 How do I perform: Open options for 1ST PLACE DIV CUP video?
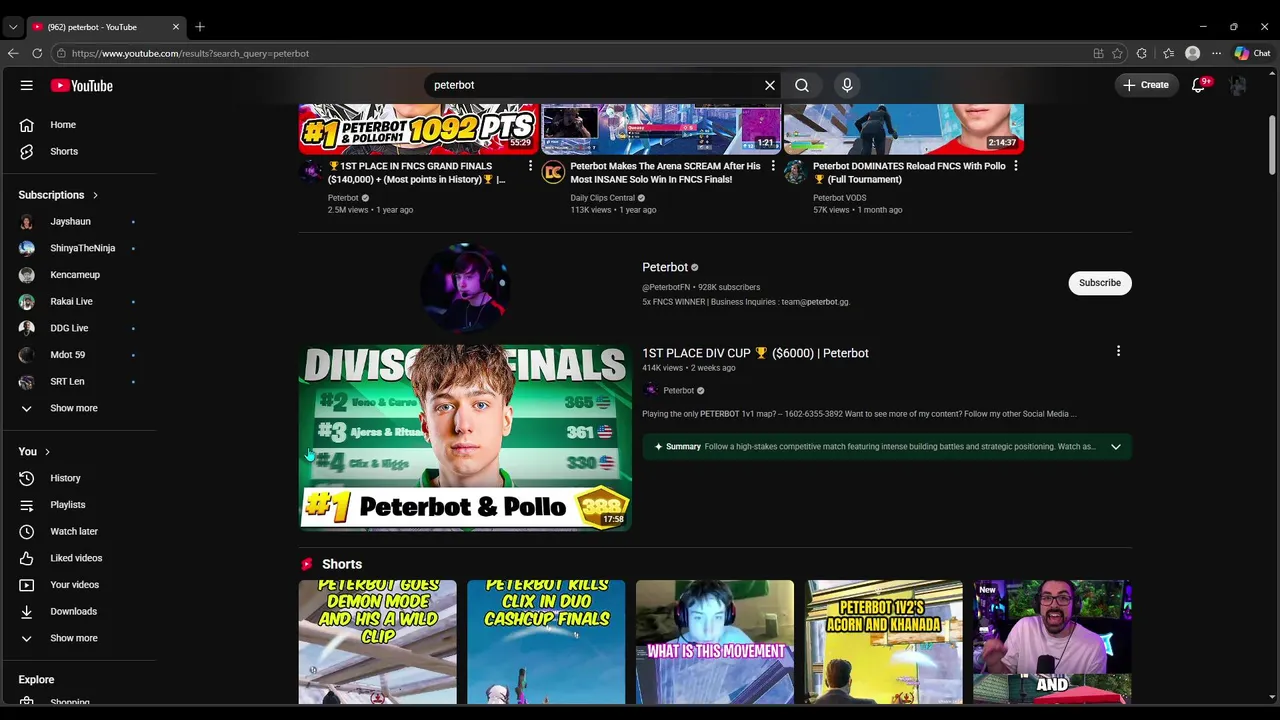1118,351
